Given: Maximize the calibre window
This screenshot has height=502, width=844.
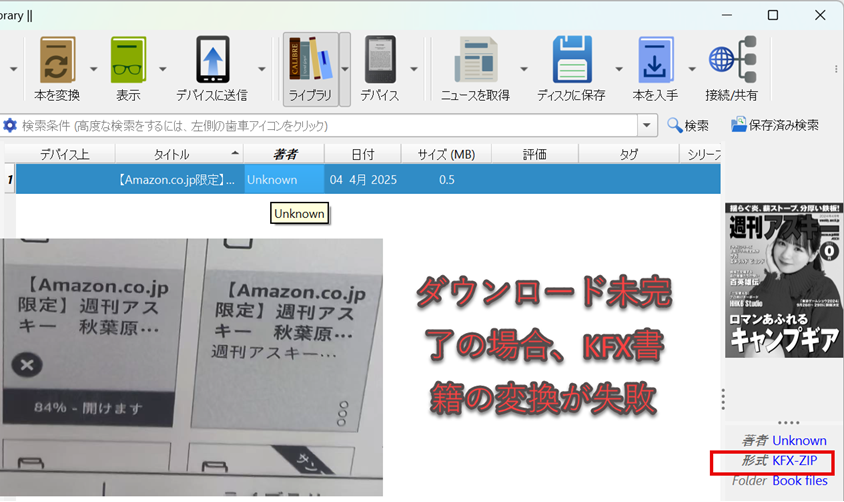Looking at the screenshot, I should pyautogui.click(x=773, y=15).
